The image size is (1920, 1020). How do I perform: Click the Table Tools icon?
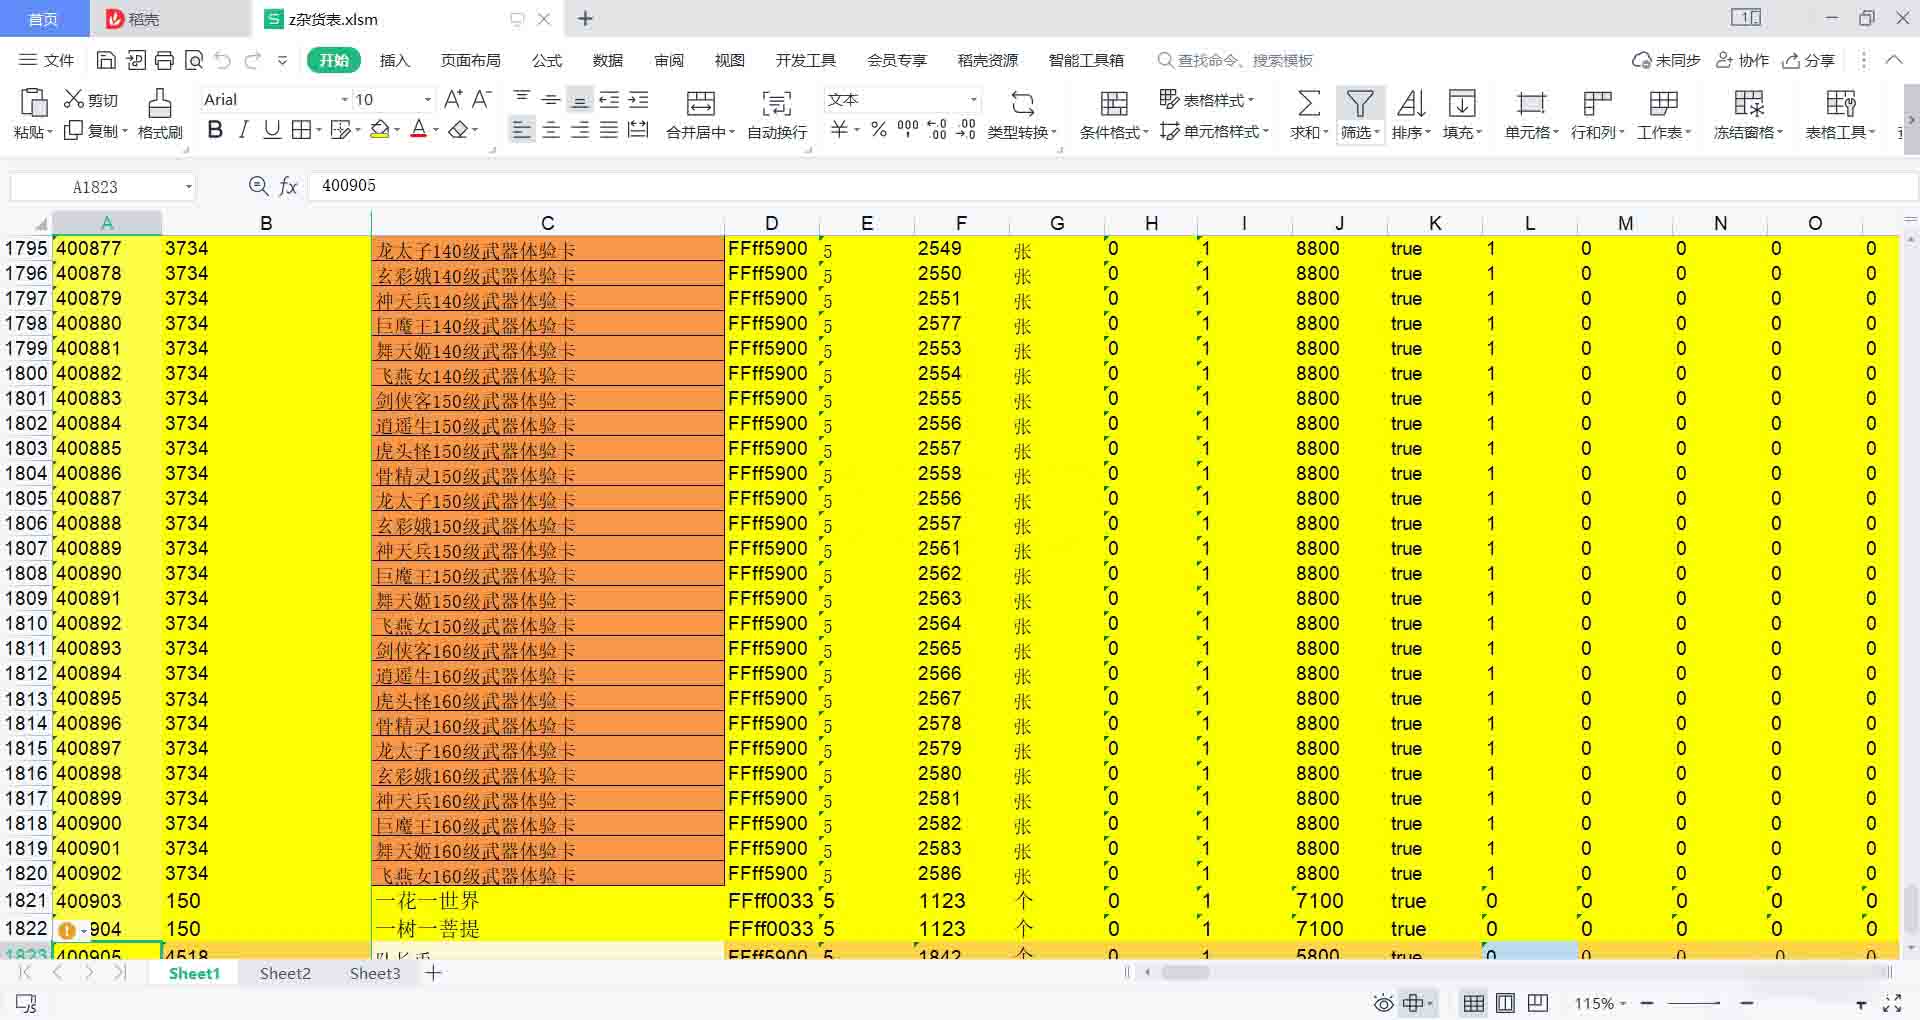pos(1840,103)
